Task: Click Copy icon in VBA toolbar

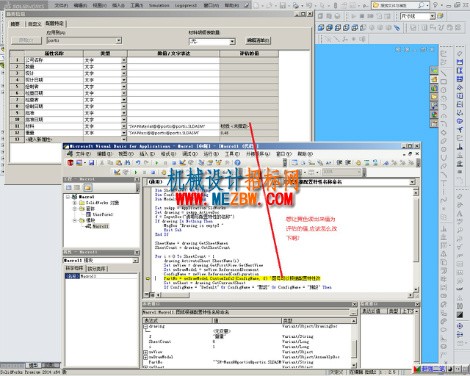Action: pyautogui.click(x=110, y=163)
